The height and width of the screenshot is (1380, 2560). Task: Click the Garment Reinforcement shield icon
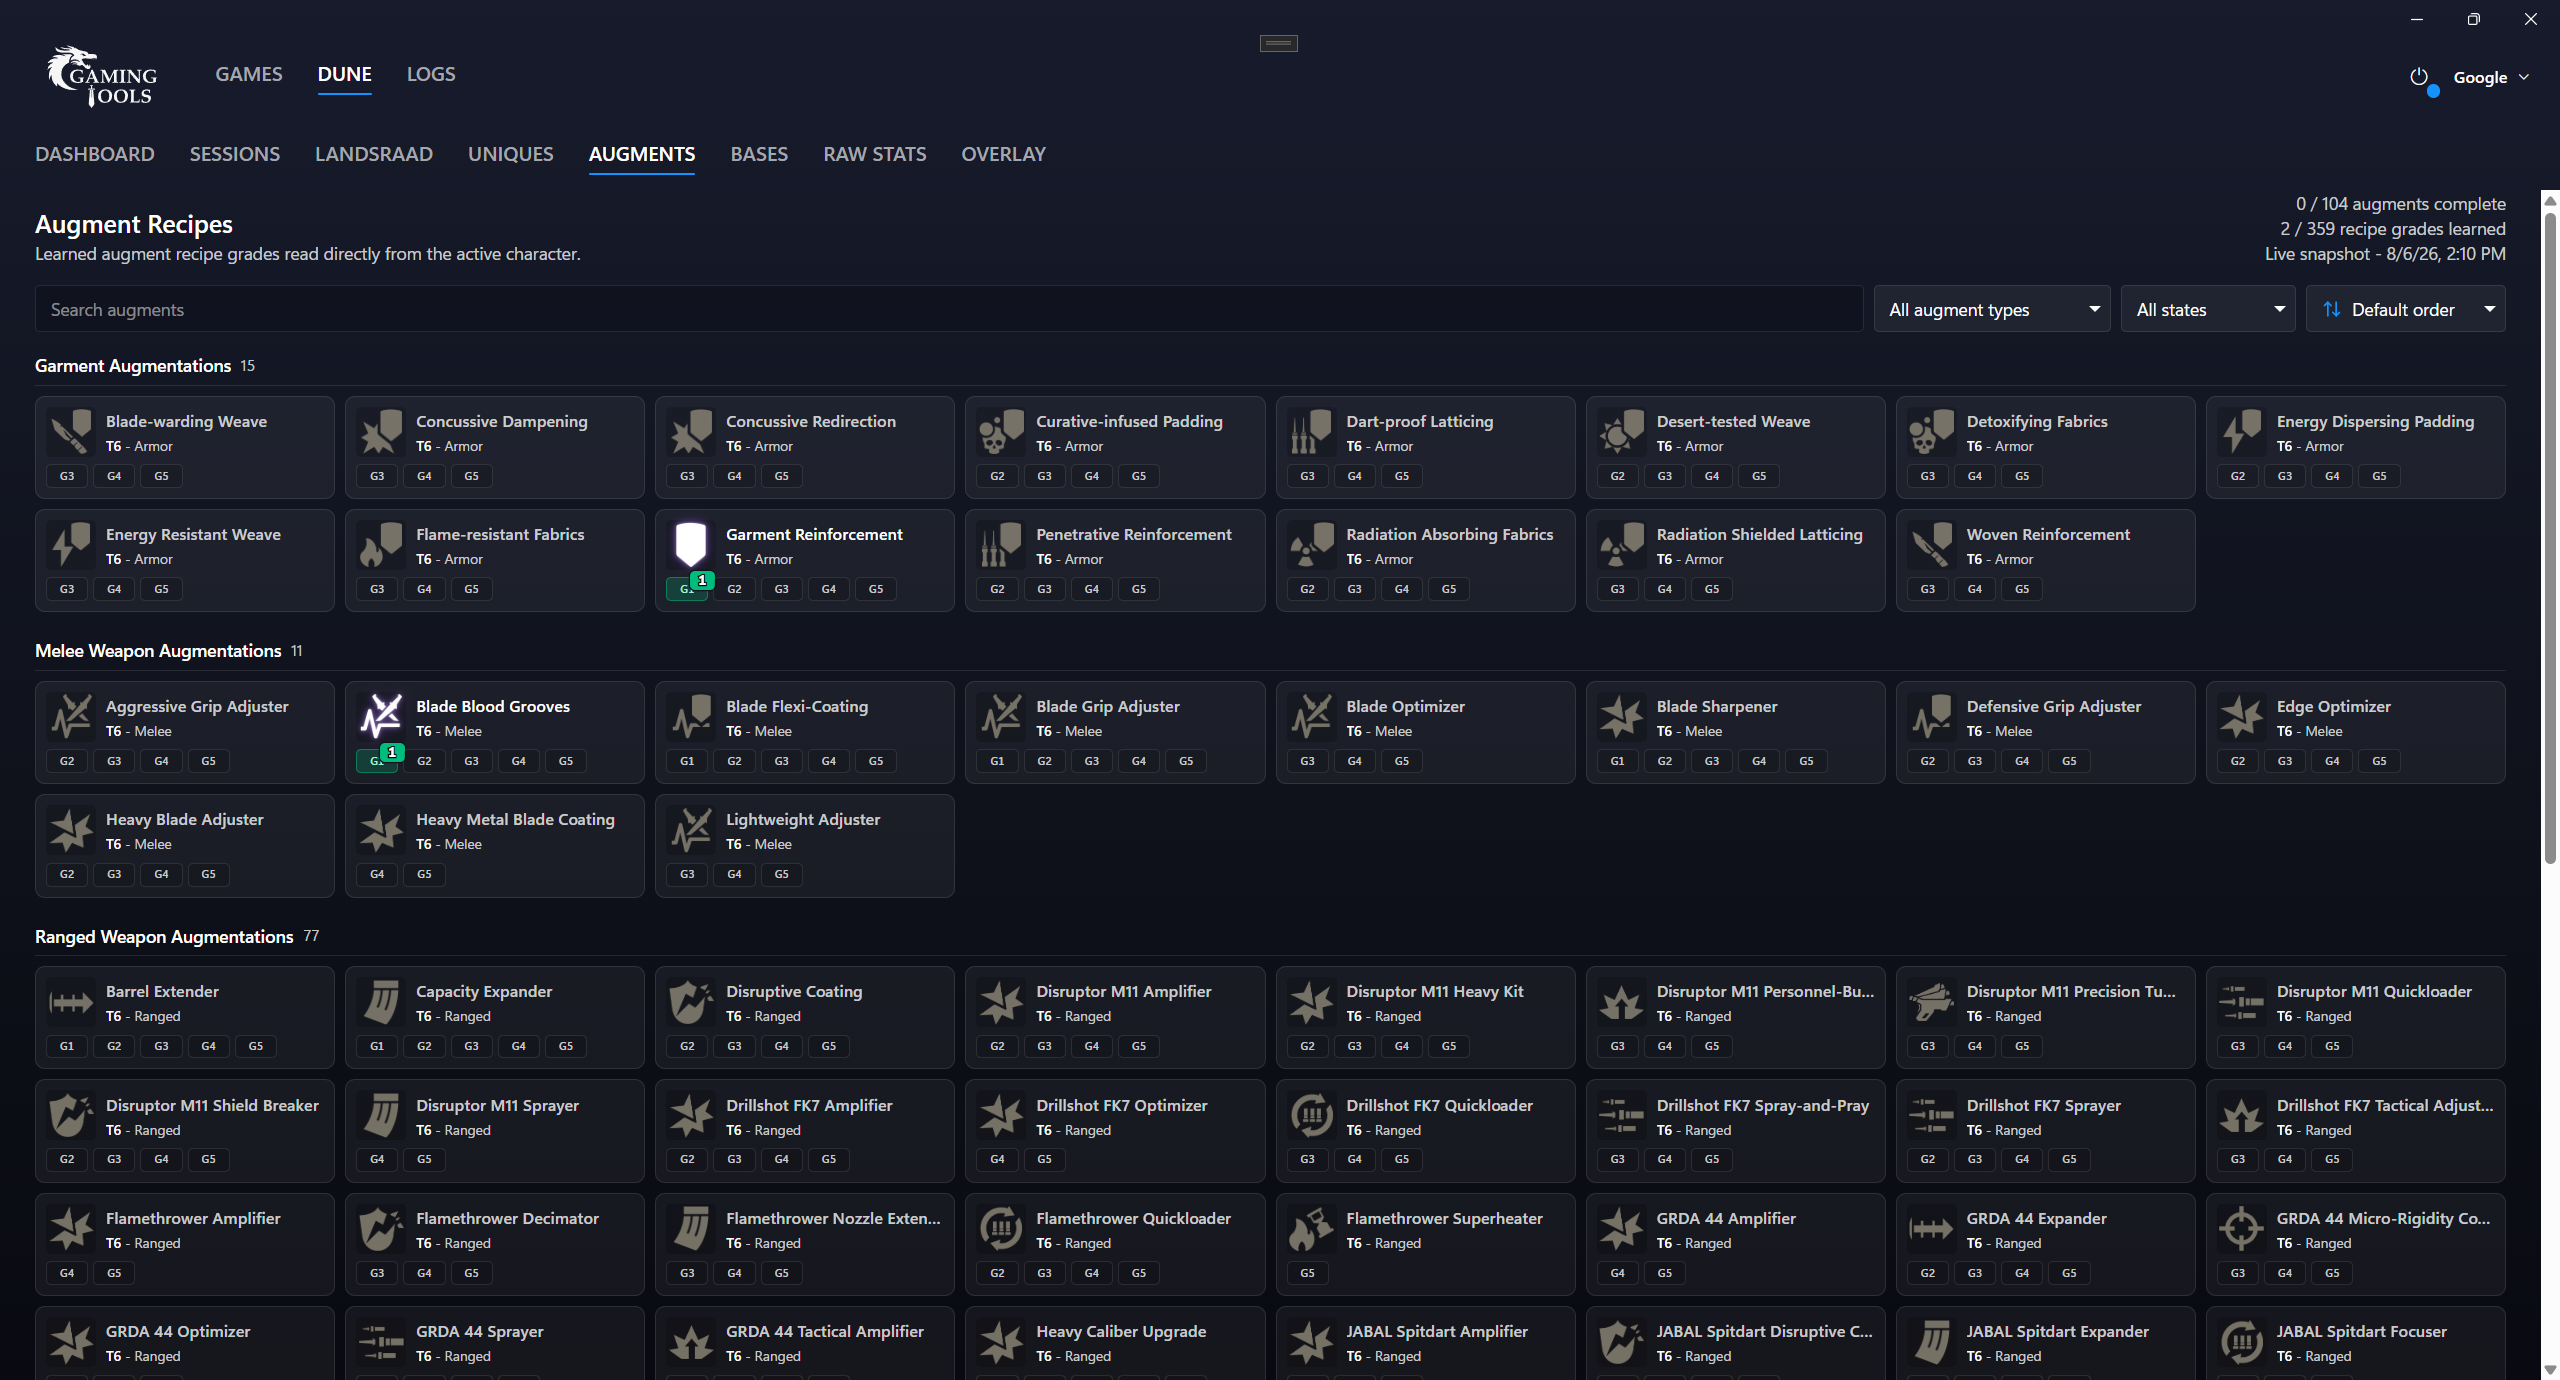(691, 546)
